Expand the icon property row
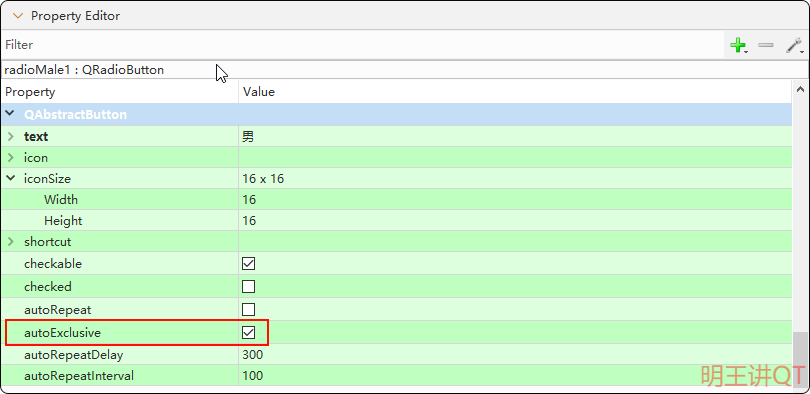This screenshot has height=394, width=810. click(x=10, y=157)
